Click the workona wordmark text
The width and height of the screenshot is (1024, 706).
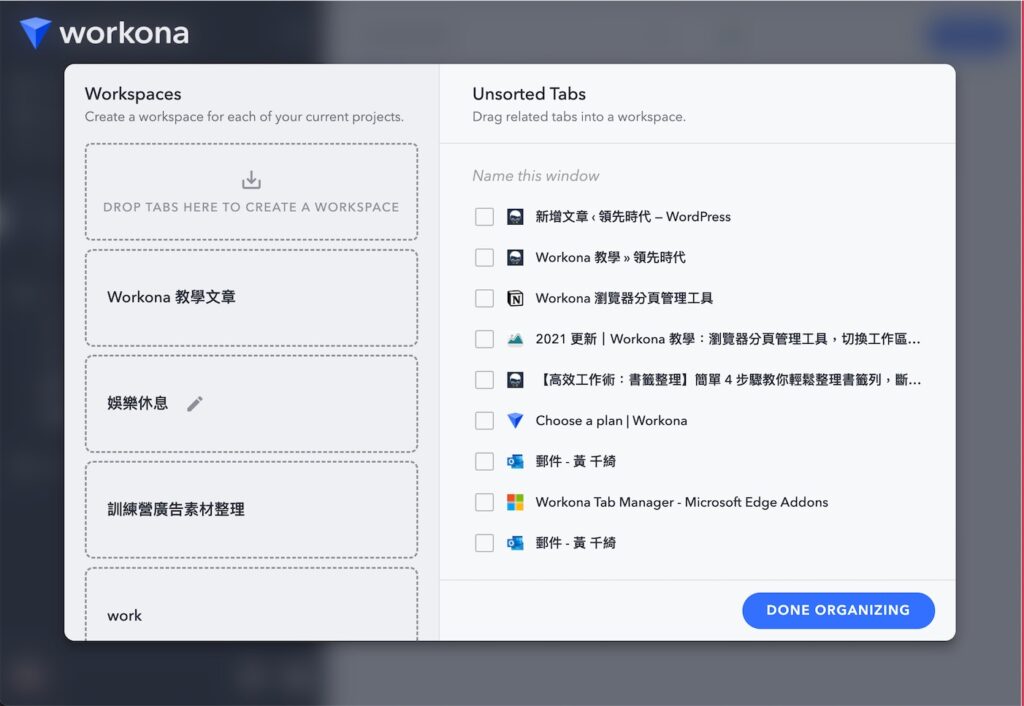pyautogui.click(x=124, y=33)
